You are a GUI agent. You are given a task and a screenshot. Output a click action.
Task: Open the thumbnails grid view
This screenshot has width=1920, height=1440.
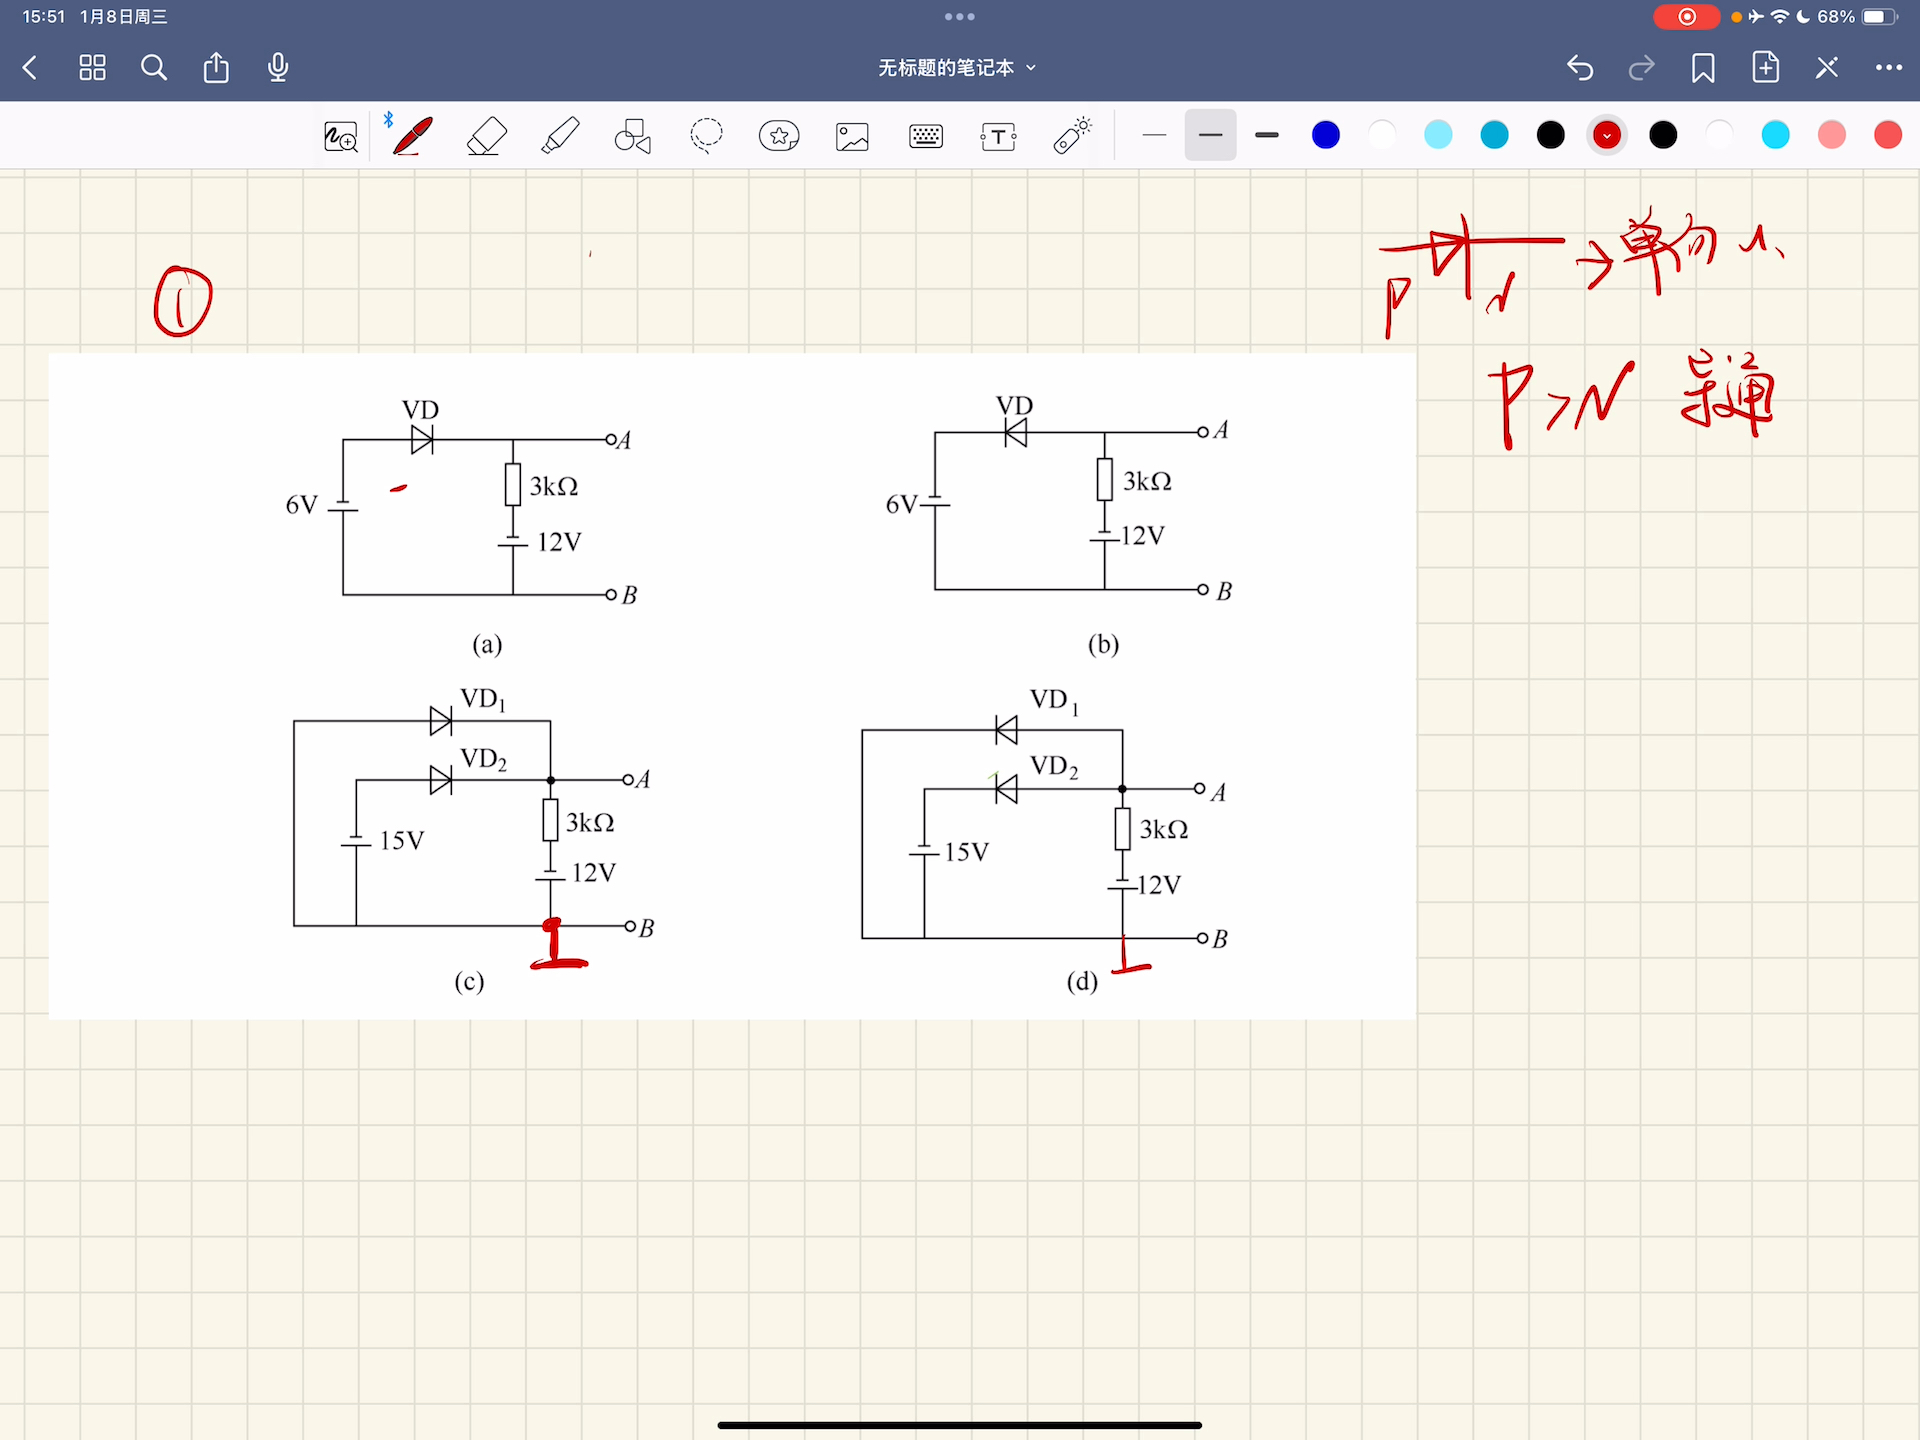point(92,68)
